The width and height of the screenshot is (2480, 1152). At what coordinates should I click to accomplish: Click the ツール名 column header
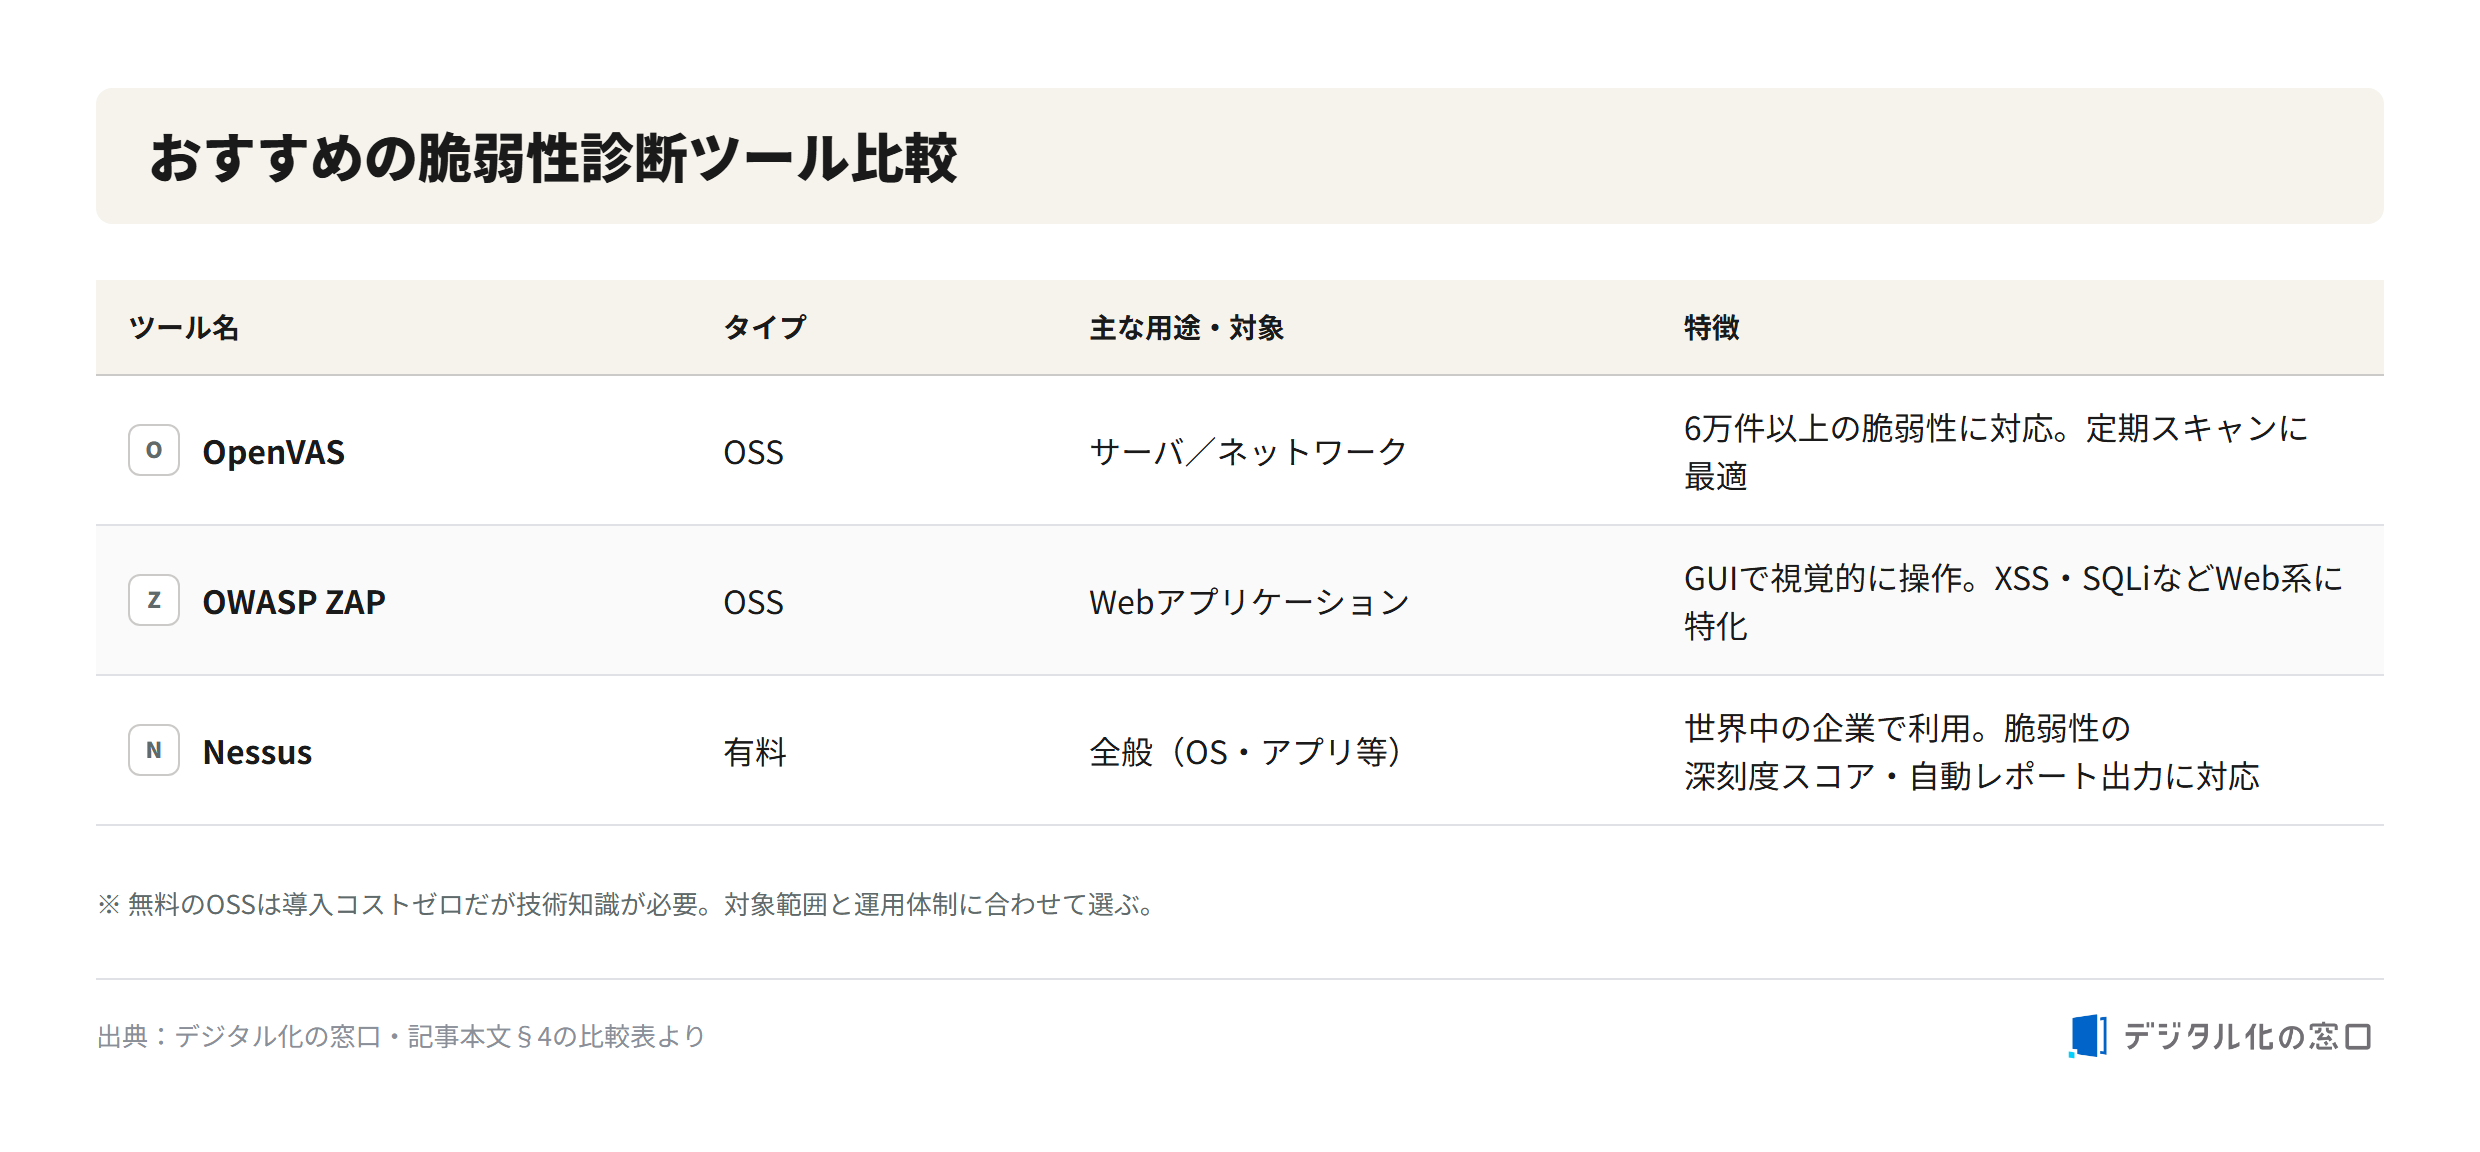(x=184, y=328)
